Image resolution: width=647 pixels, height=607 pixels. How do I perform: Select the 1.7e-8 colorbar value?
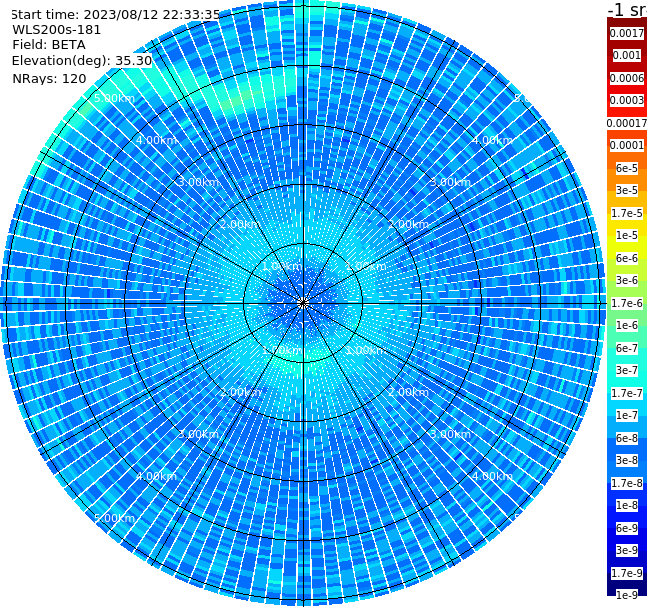627,483
